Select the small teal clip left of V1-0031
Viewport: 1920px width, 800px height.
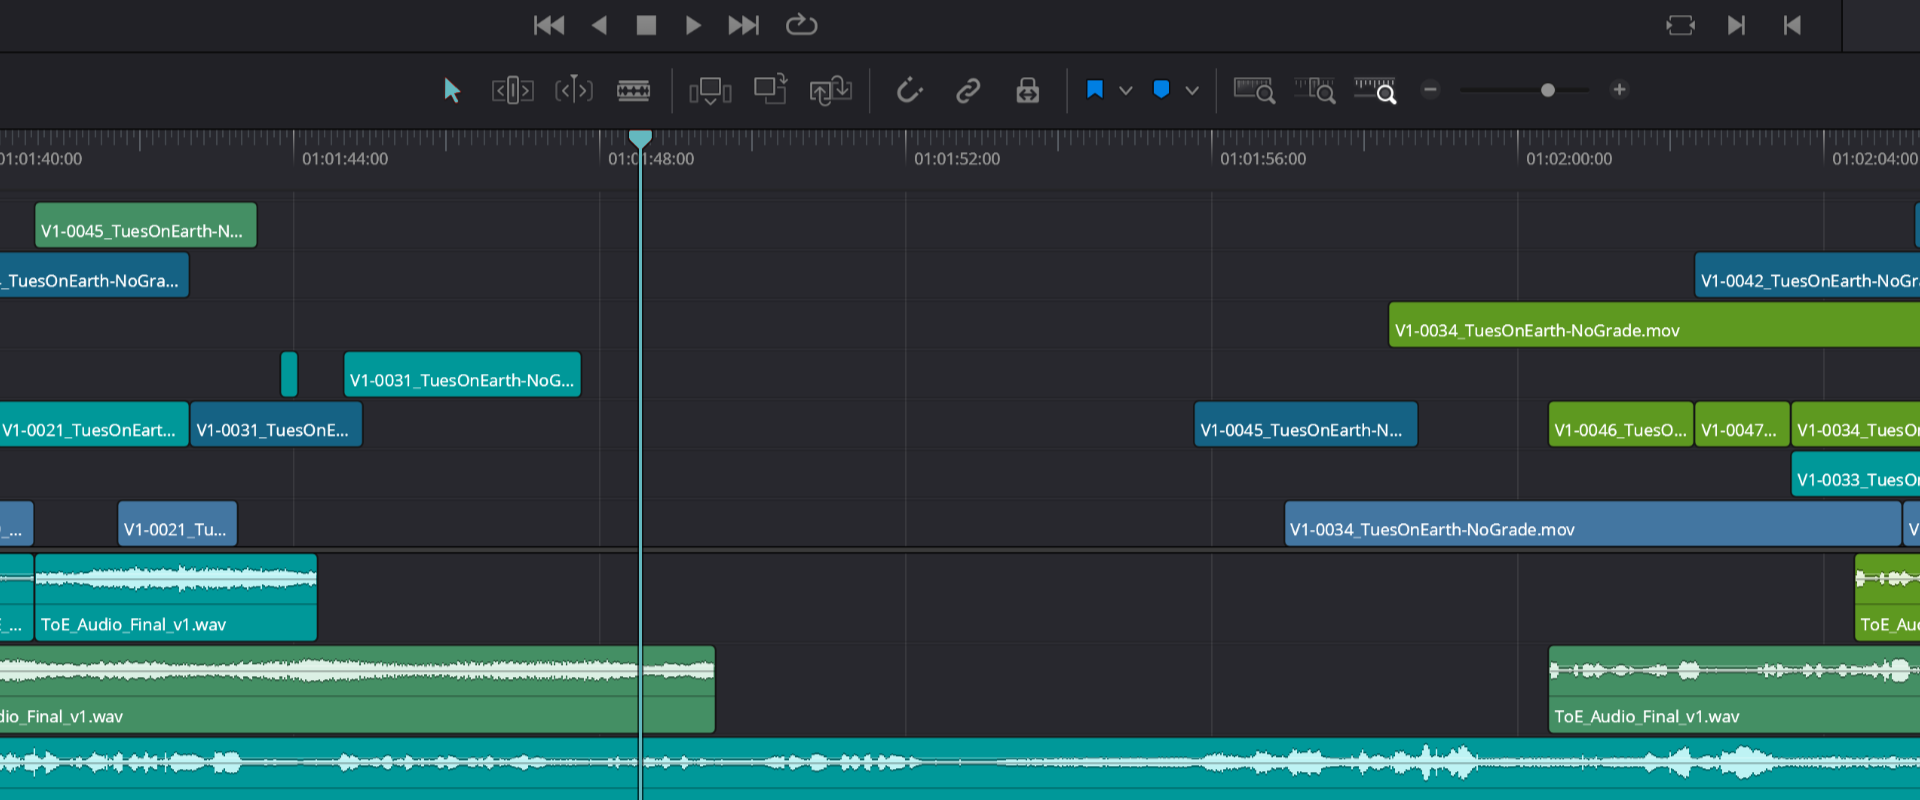pos(289,375)
